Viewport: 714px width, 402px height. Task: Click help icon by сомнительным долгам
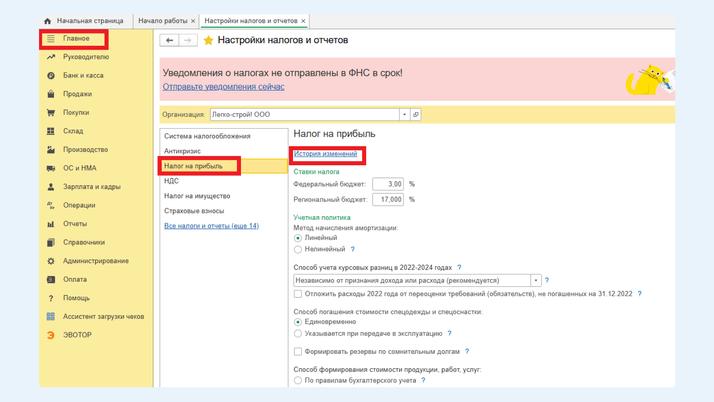tap(467, 351)
